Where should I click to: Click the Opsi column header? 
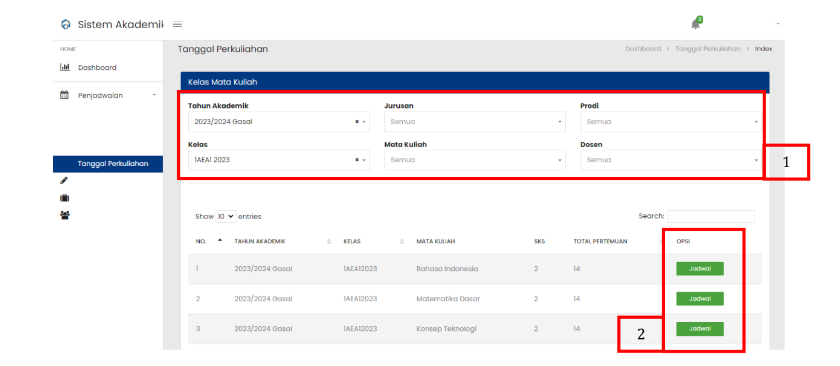point(683,242)
